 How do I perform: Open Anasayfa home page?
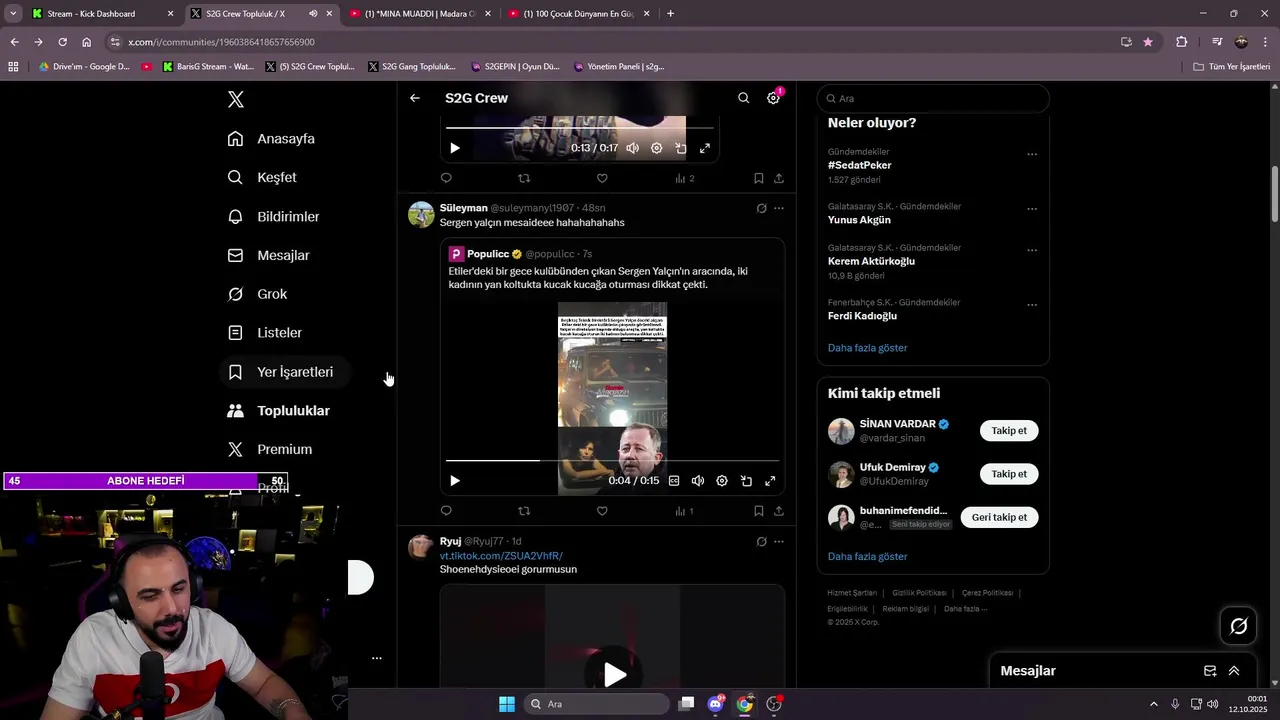(271, 139)
